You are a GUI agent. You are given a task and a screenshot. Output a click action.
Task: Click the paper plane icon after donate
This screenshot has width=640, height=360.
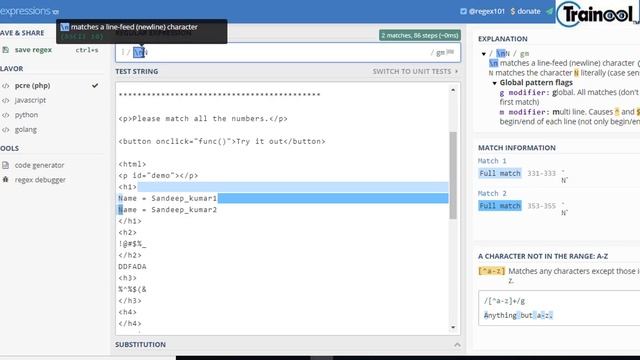pyautogui.click(x=549, y=11)
